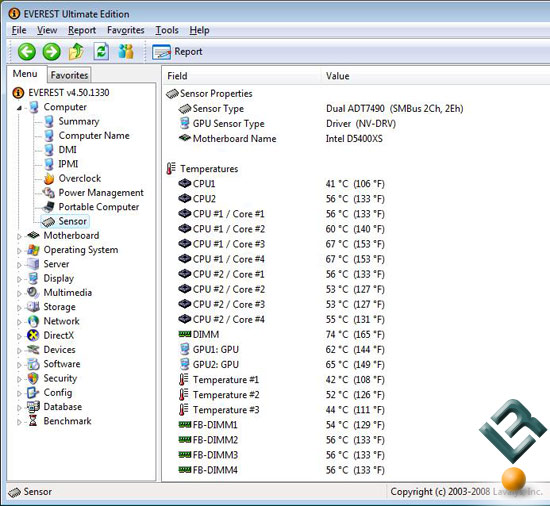The height and width of the screenshot is (506, 550).
Task: Open the DMI tree item
Action: coord(67,150)
